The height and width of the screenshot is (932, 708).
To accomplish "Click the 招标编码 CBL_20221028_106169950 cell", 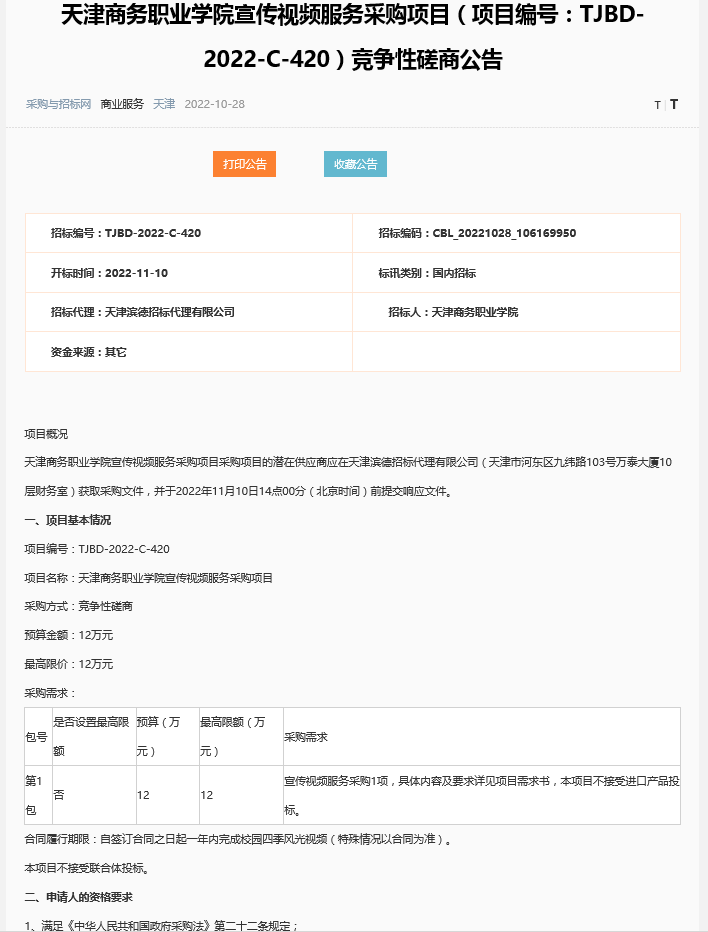I will click(477, 233).
